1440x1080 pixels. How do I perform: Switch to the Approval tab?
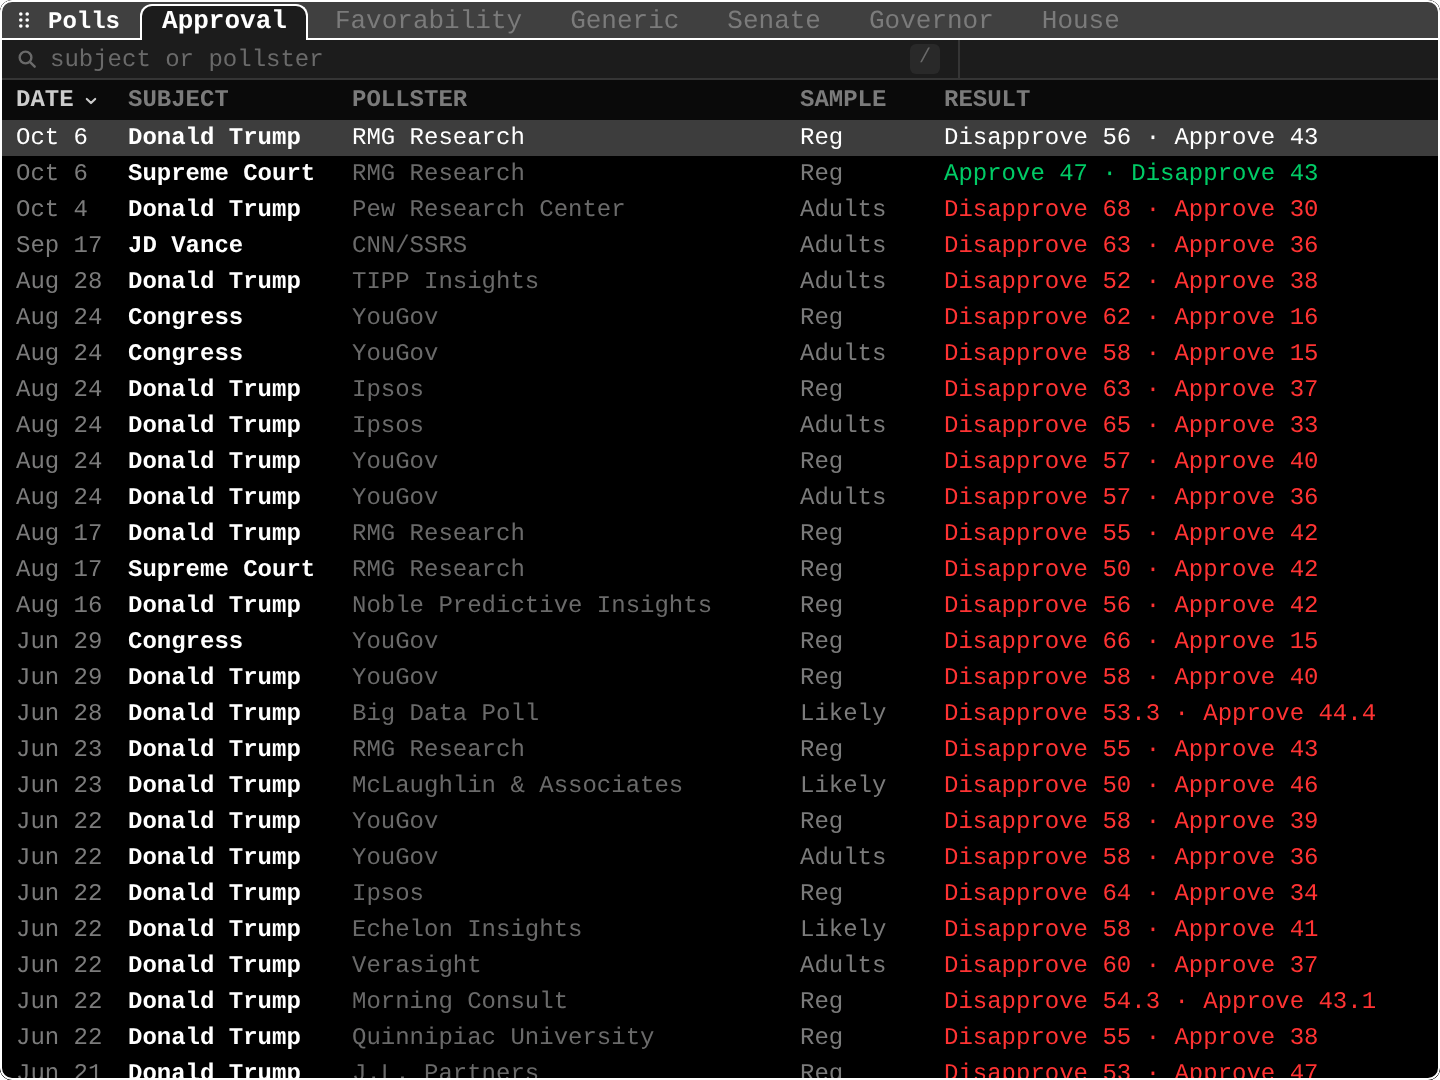point(224,20)
